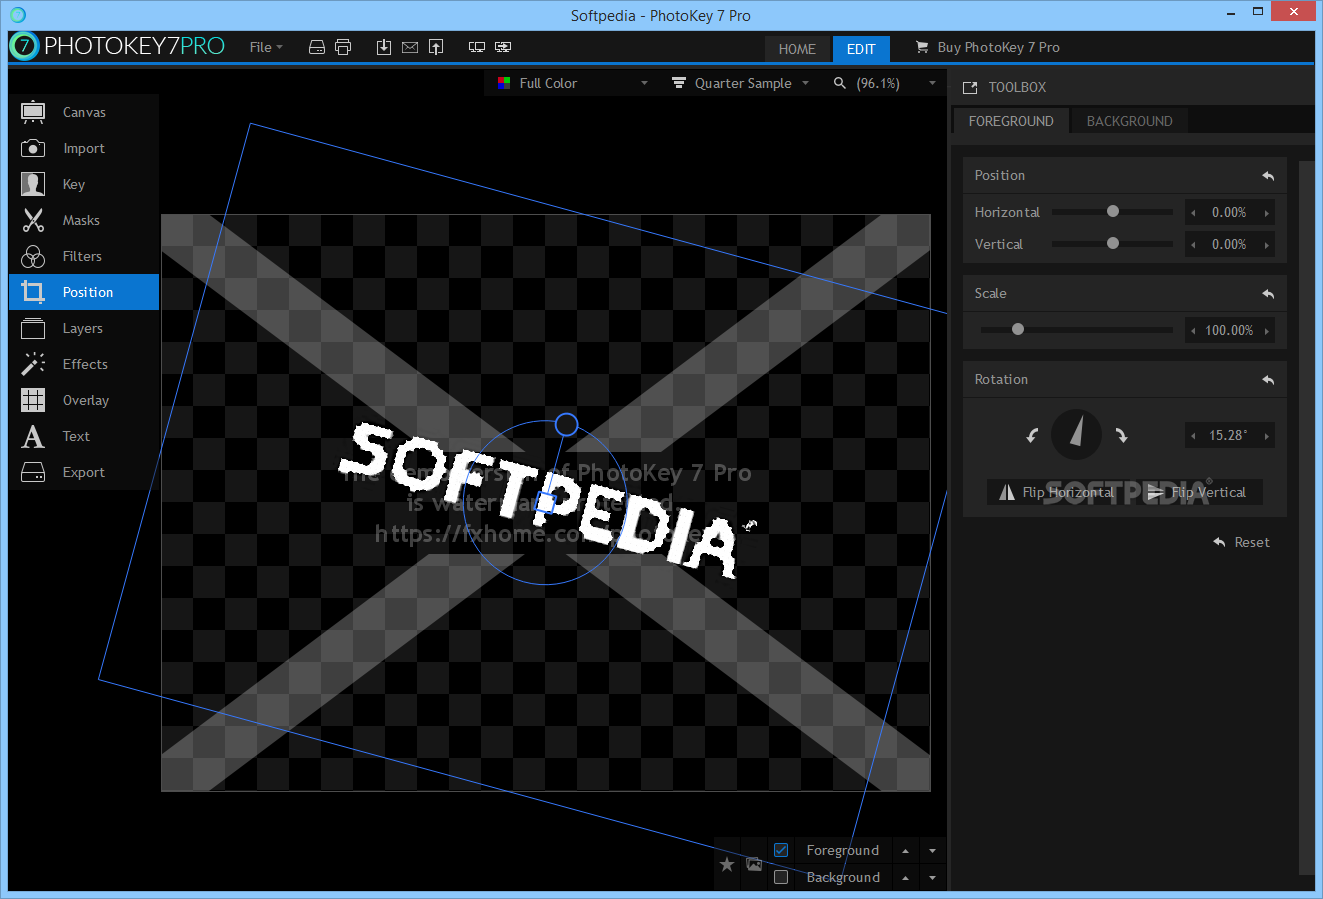Image resolution: width=1323 pixels, height=899 pixels.
Task: Pop out the Toolbox panel icon
Action: [970, 88]
